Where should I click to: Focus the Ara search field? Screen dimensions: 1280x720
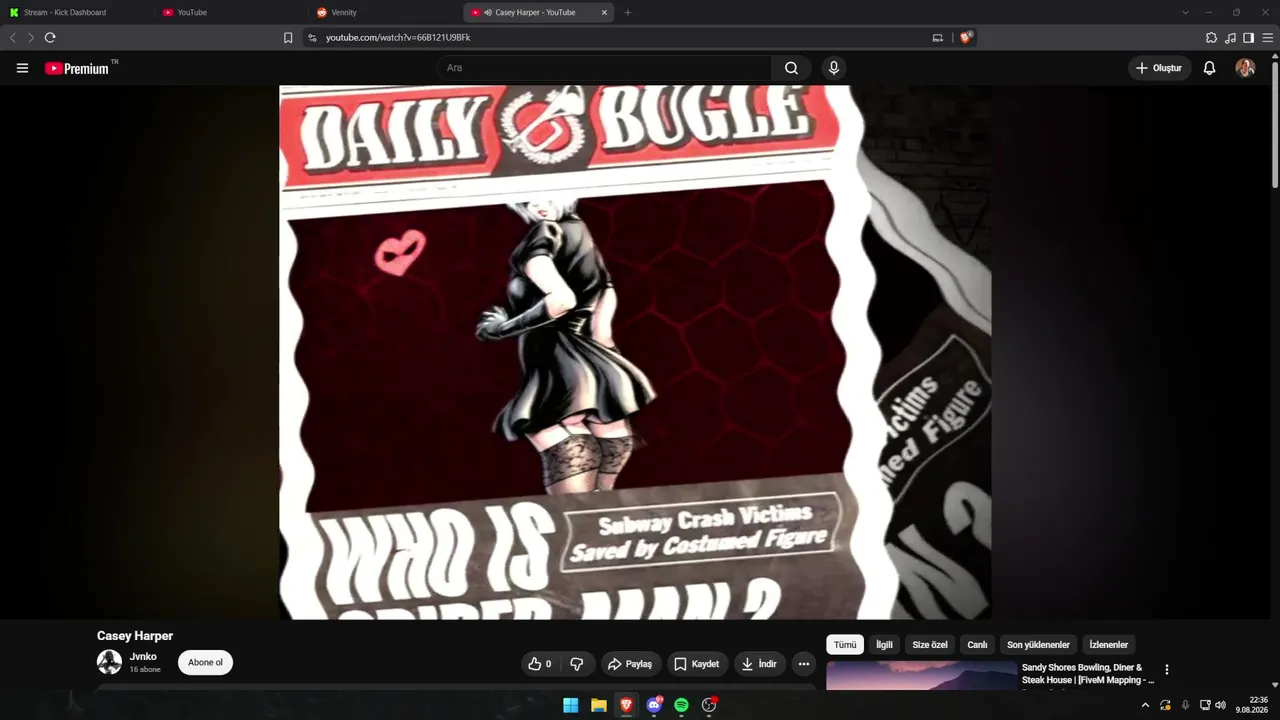pos(604,68)
